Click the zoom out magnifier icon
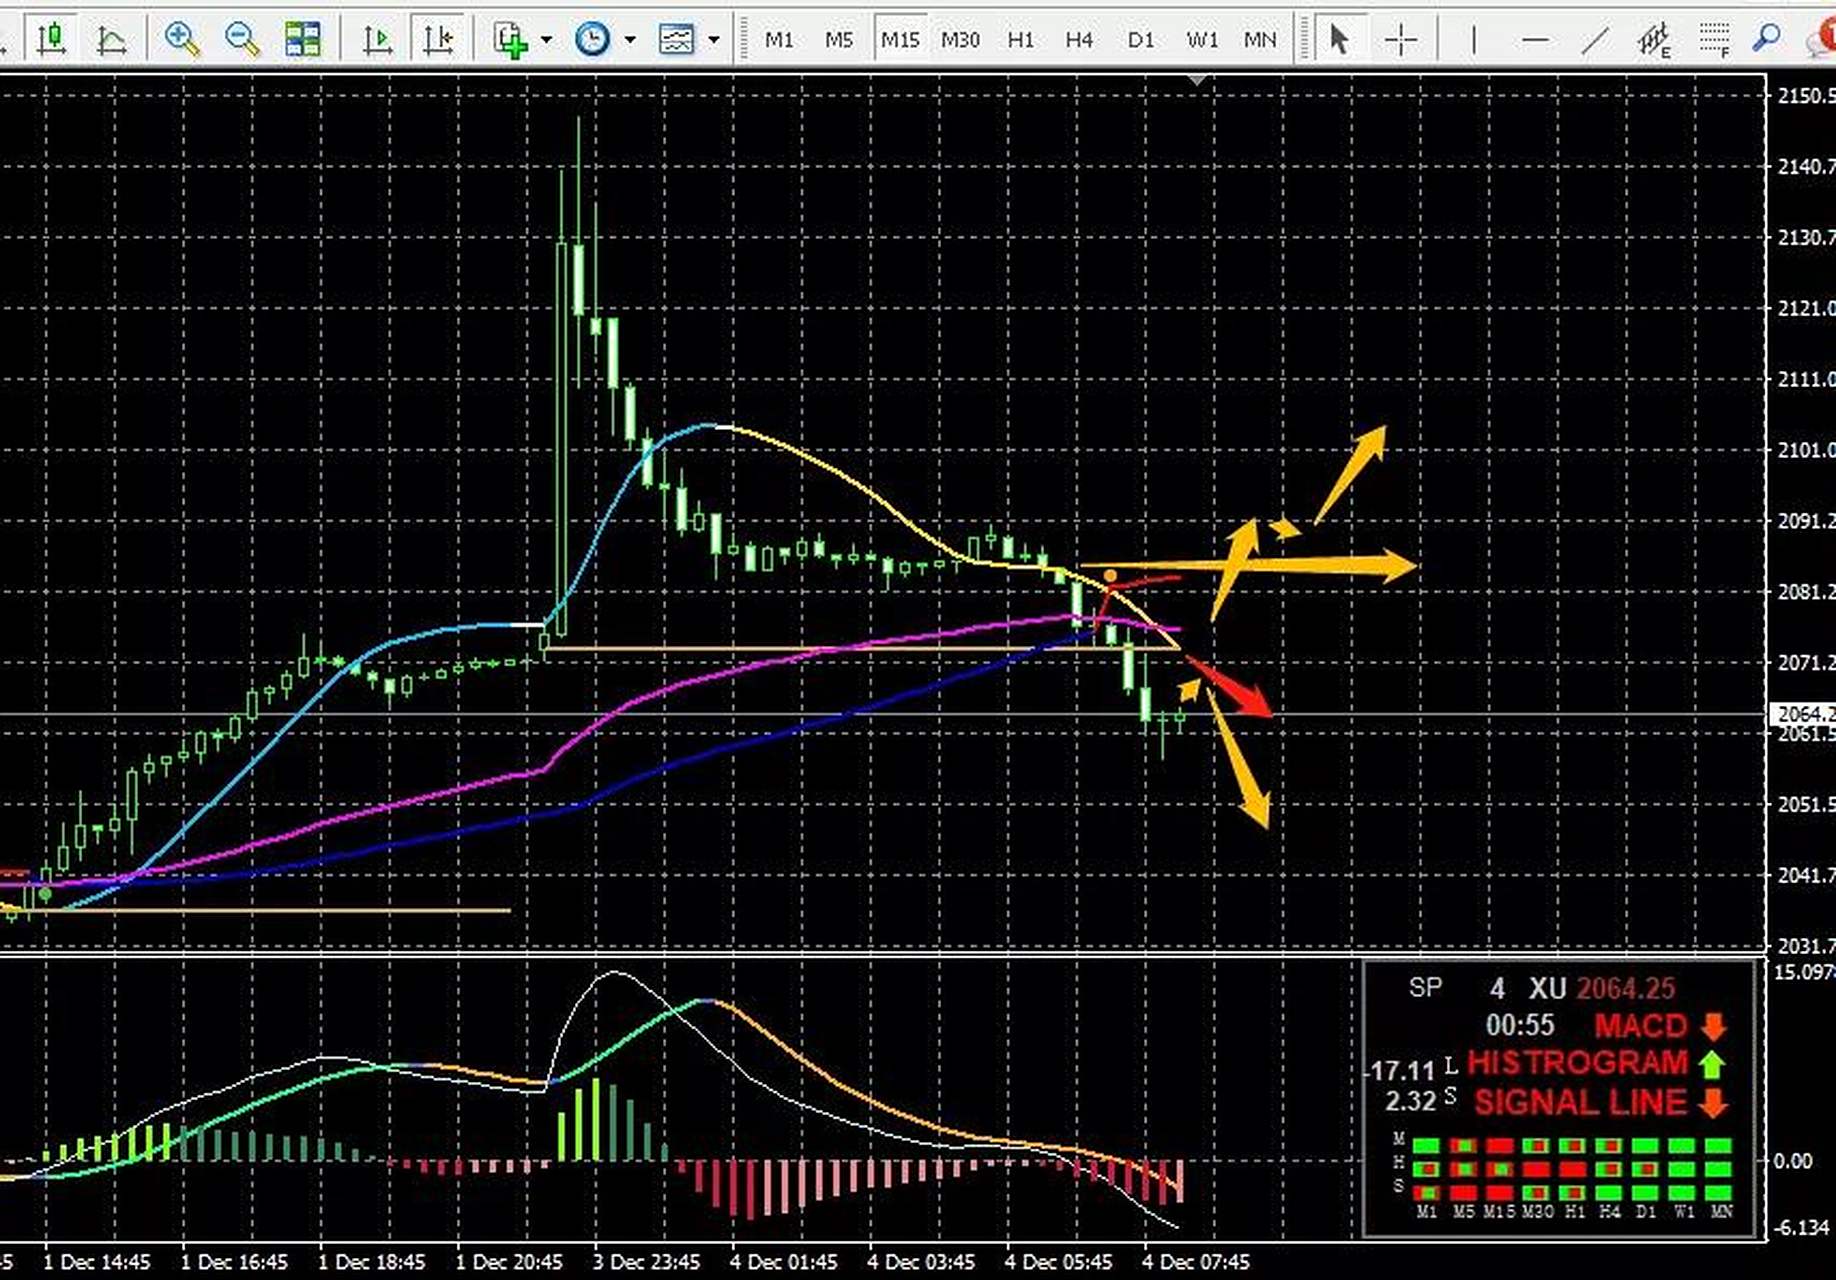The image size is (1836, 1280). coord(241,39)
